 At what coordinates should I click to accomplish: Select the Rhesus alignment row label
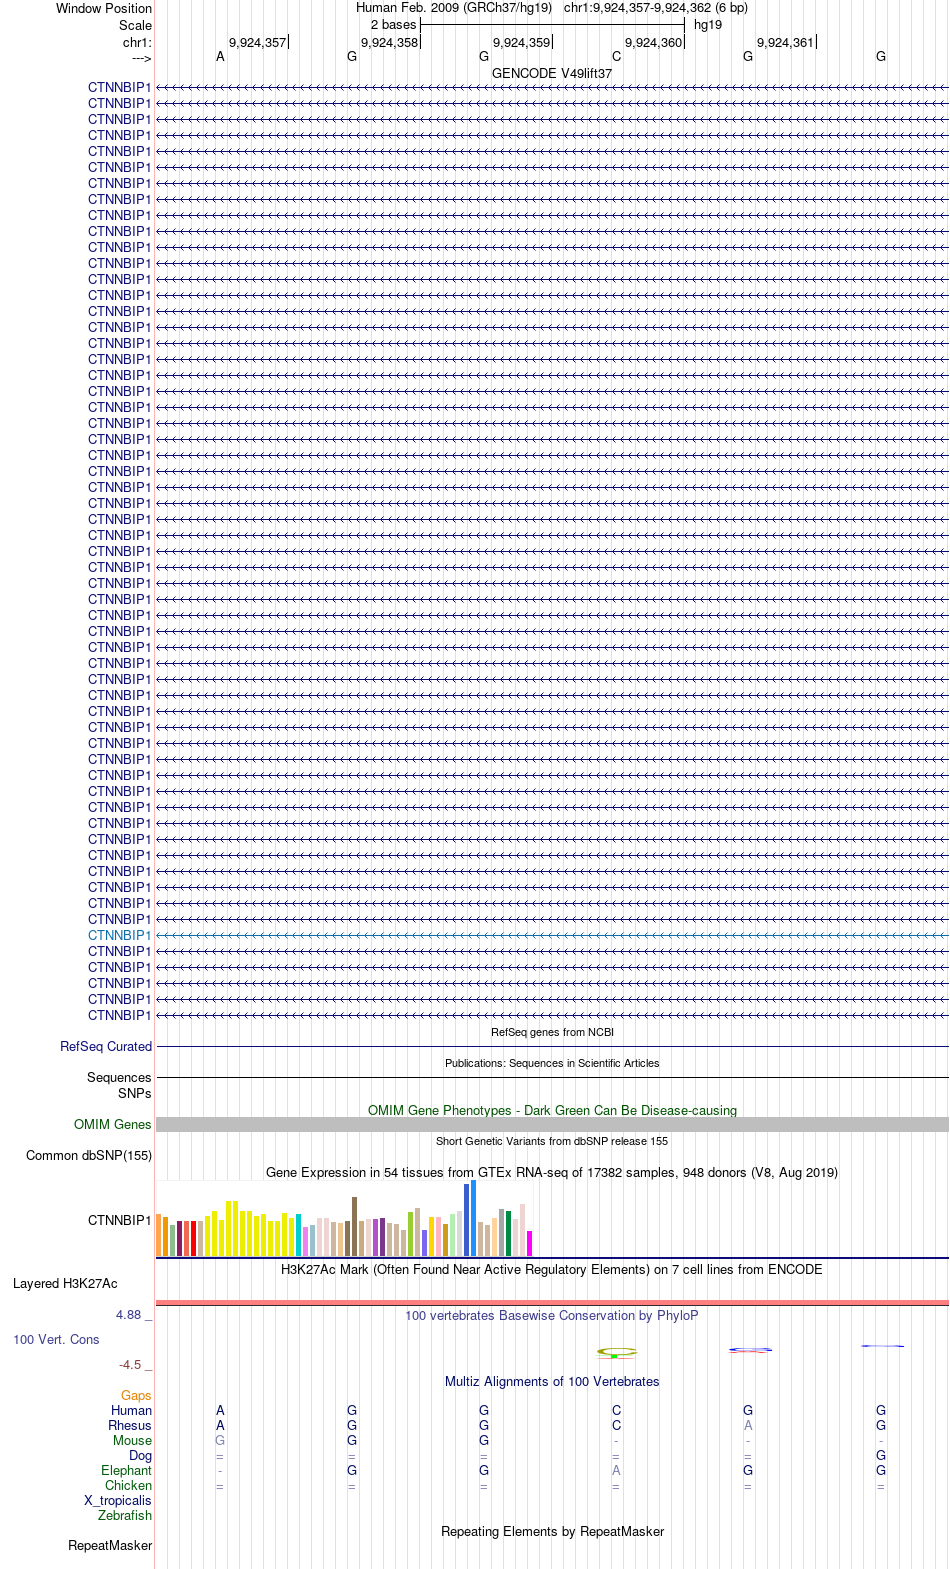pos(130,1425)
